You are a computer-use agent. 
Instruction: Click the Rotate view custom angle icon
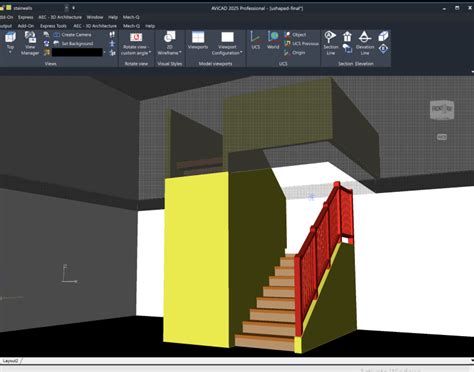point(136,37)
